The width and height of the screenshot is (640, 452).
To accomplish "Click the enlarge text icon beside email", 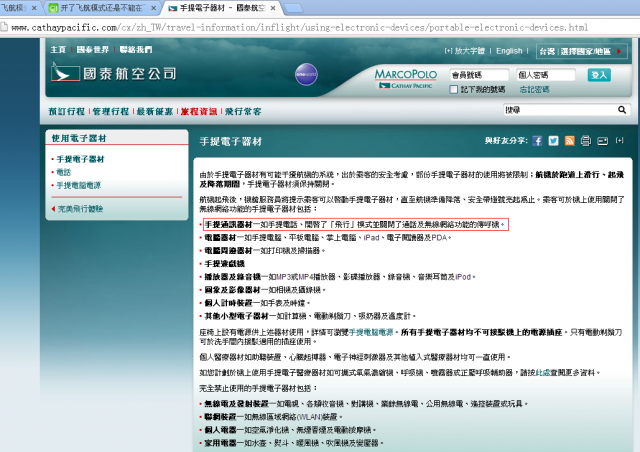I will [620, 140].
